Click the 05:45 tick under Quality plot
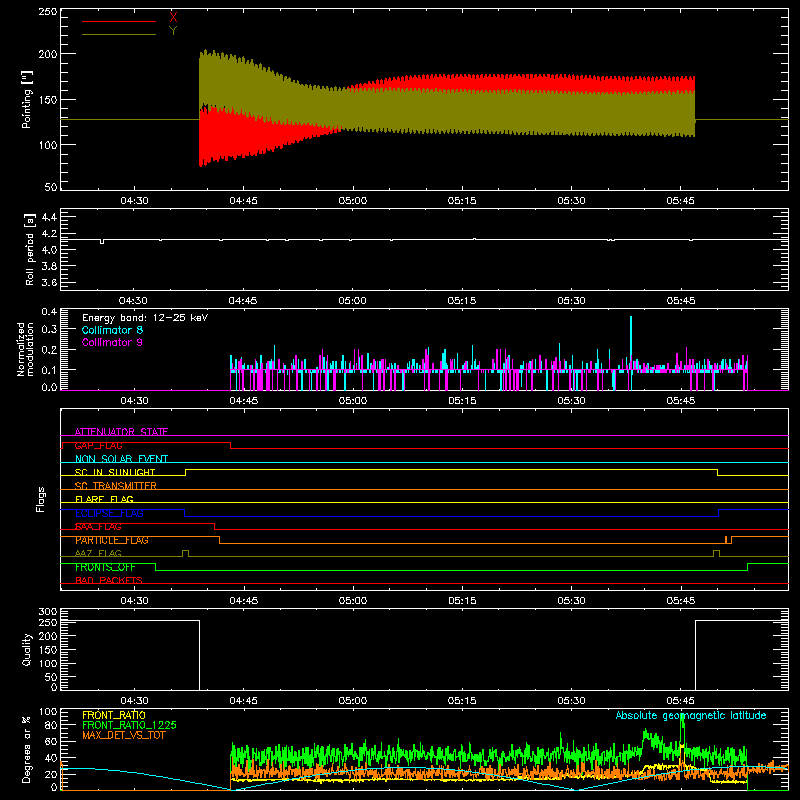This screenshot has height=800, width=800. pos(680,701)
